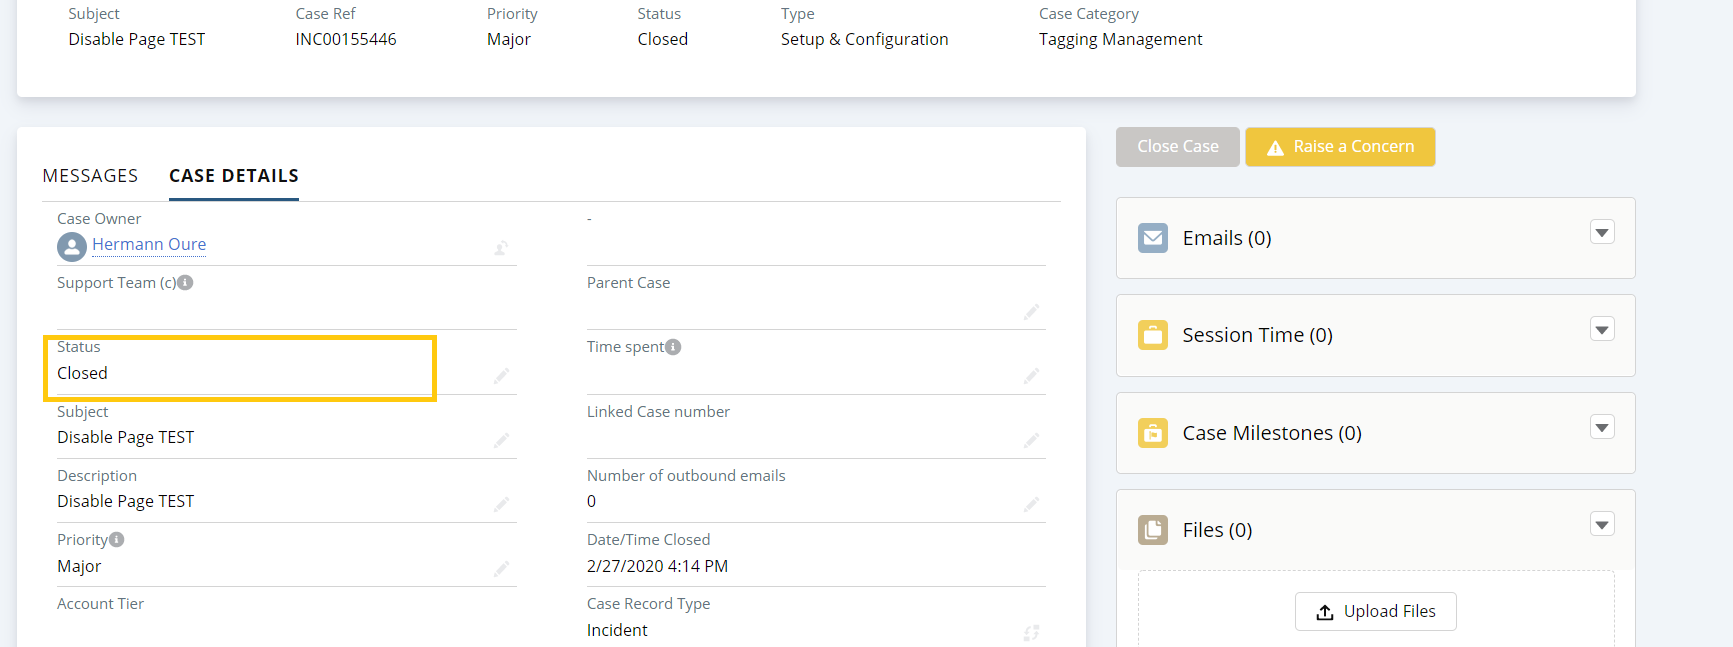Image resolution: width=1733 pixels, height=647 pixels.
Task: Show the Support Team info tooltip icon
Action: (185, 283)
